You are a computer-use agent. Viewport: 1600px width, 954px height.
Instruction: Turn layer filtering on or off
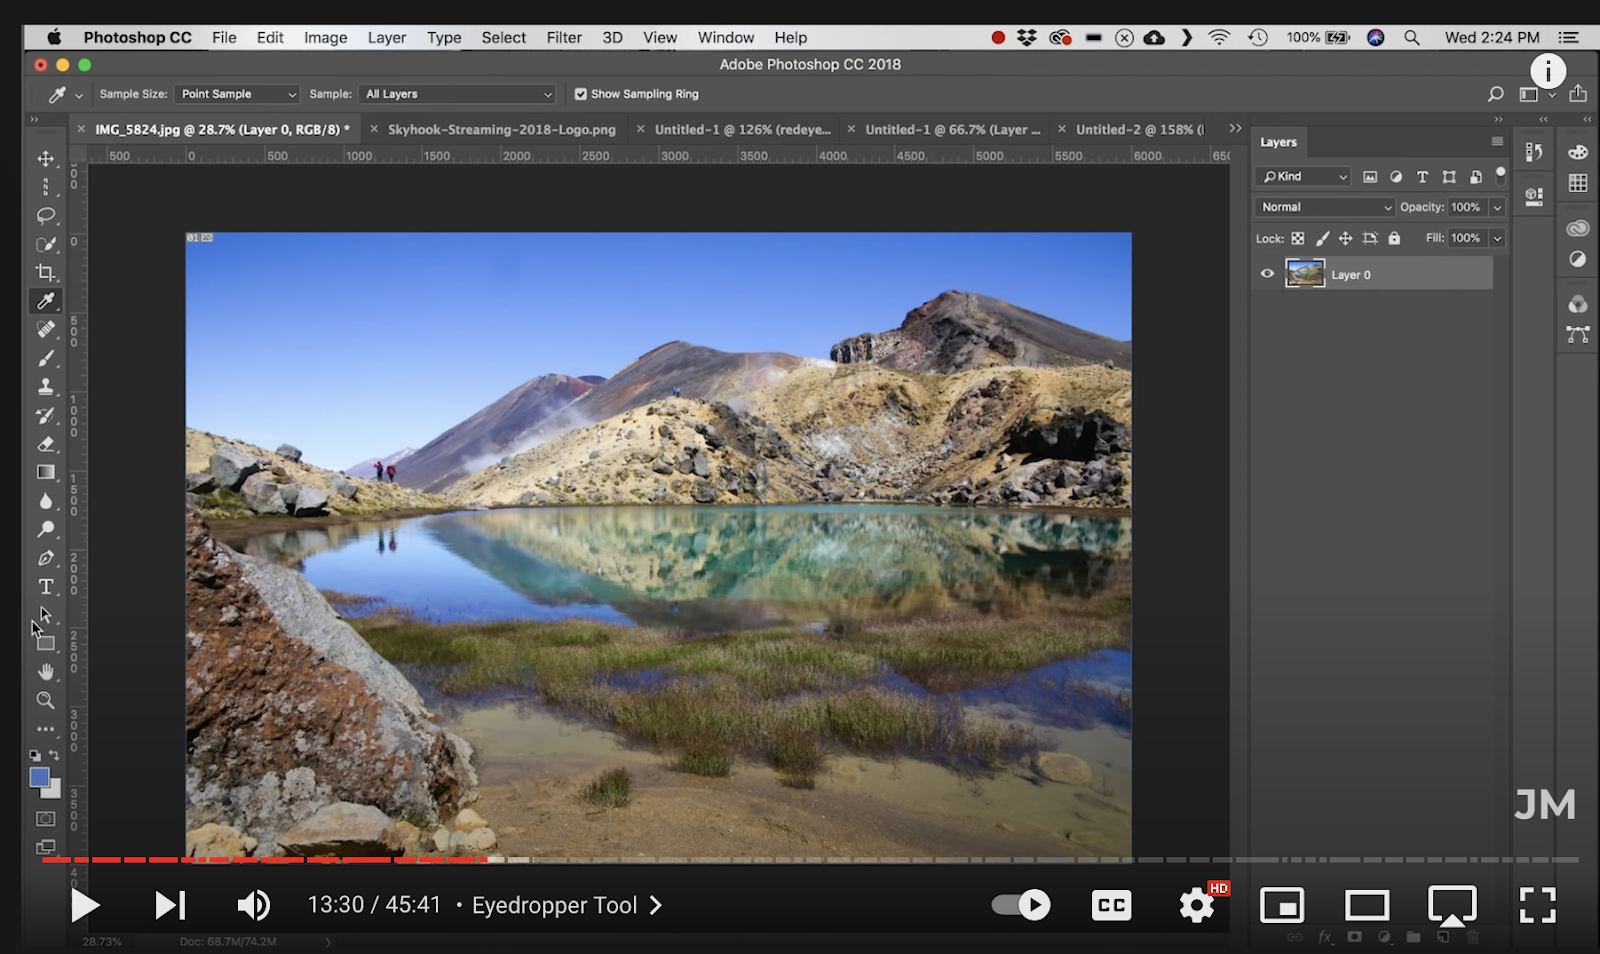coord(1500,173)
